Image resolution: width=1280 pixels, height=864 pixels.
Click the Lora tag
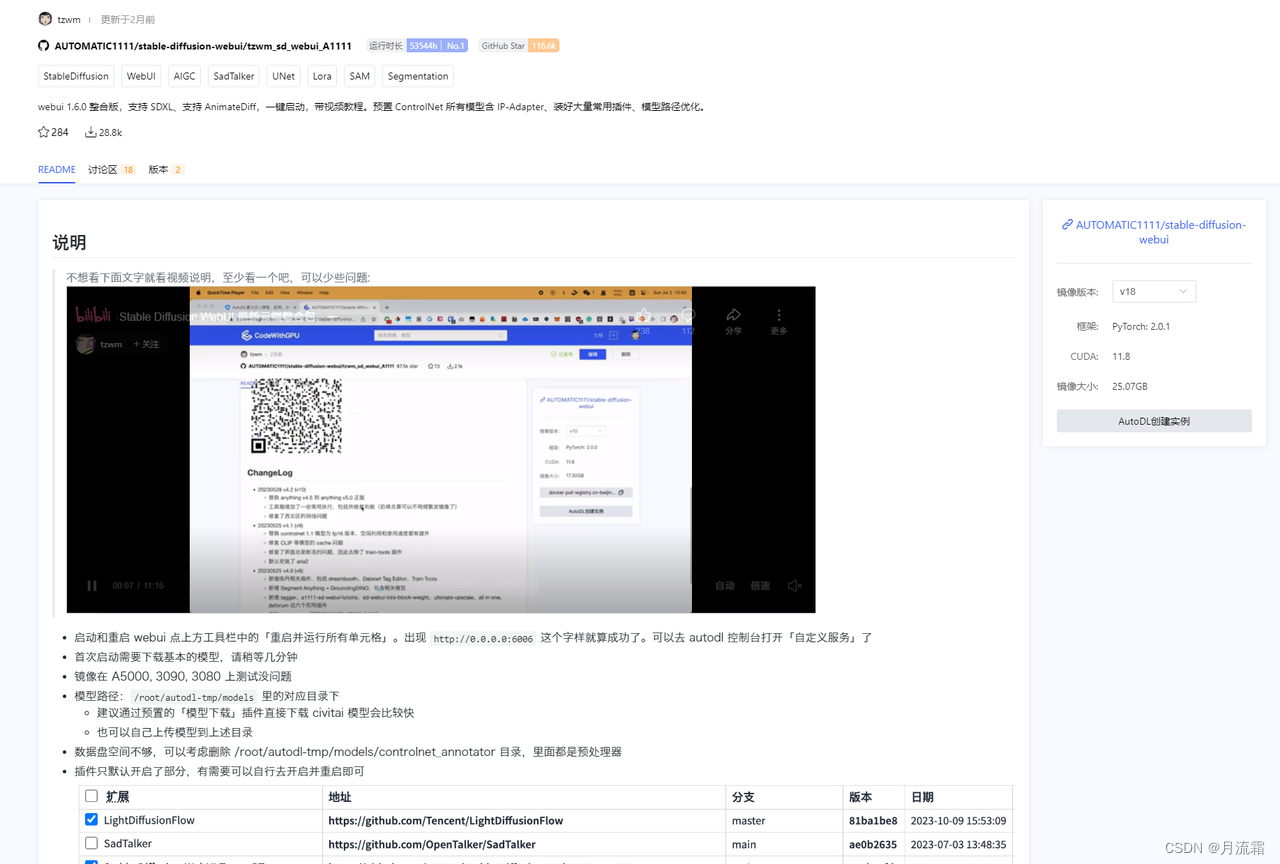322,76
